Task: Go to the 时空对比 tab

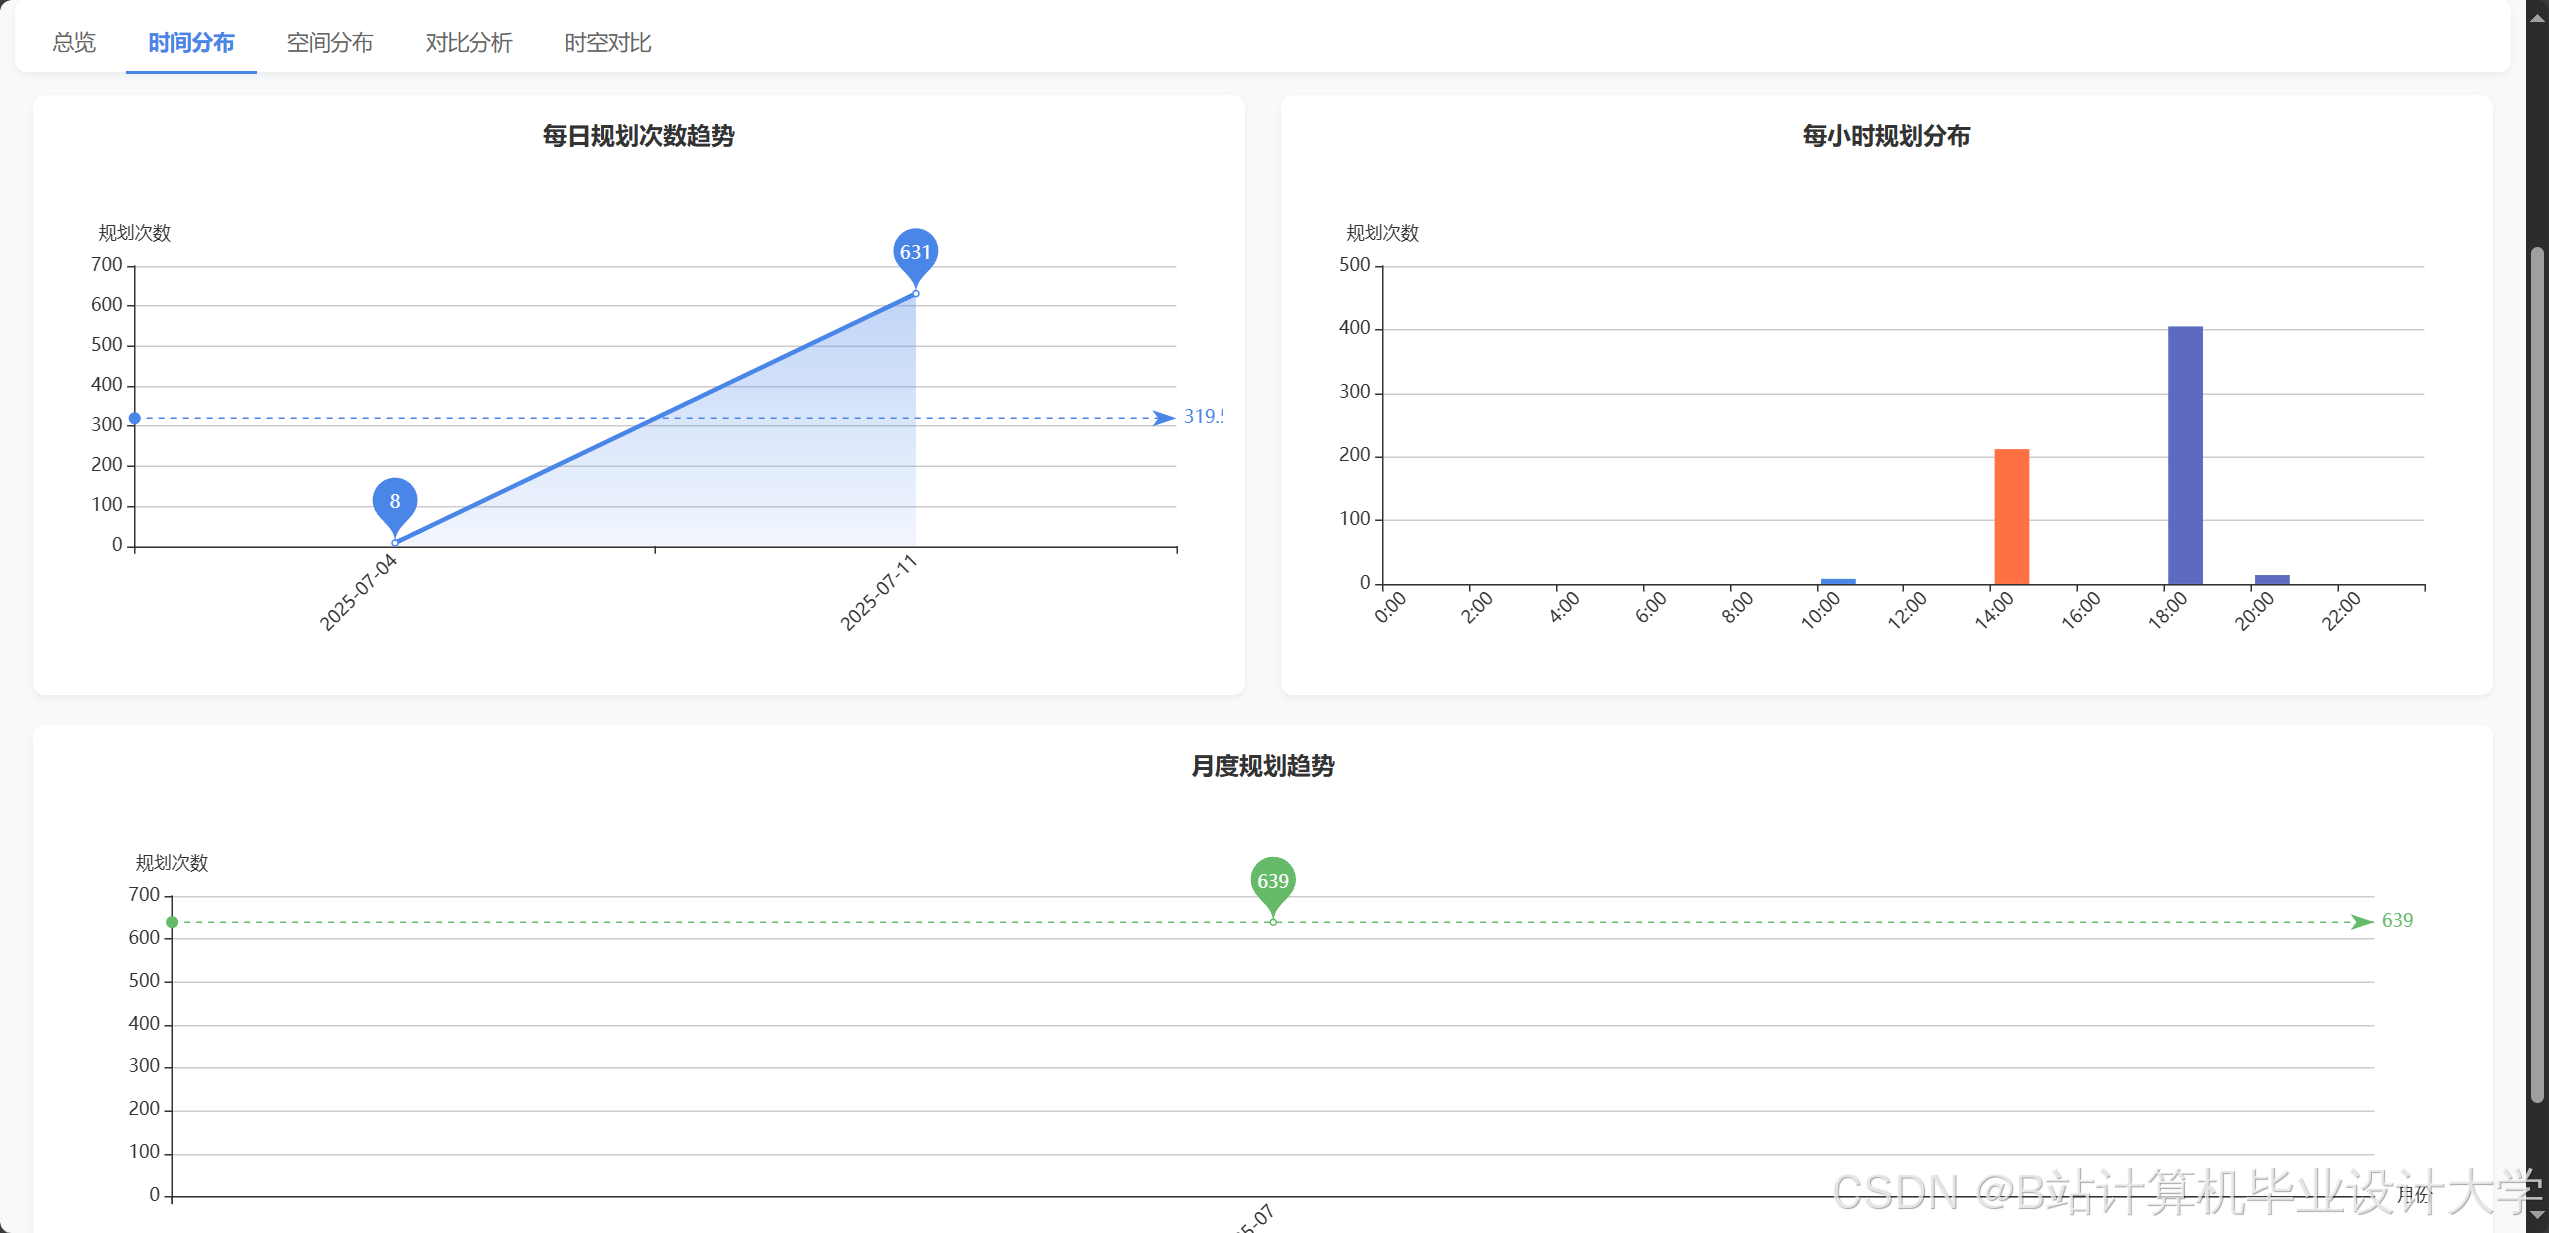Action: (x=608, y=43)
